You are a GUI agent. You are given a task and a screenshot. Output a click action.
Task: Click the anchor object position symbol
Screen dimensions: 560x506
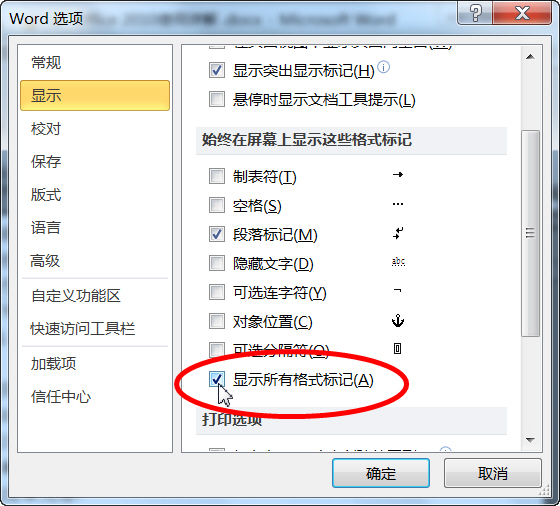[398, 321]
